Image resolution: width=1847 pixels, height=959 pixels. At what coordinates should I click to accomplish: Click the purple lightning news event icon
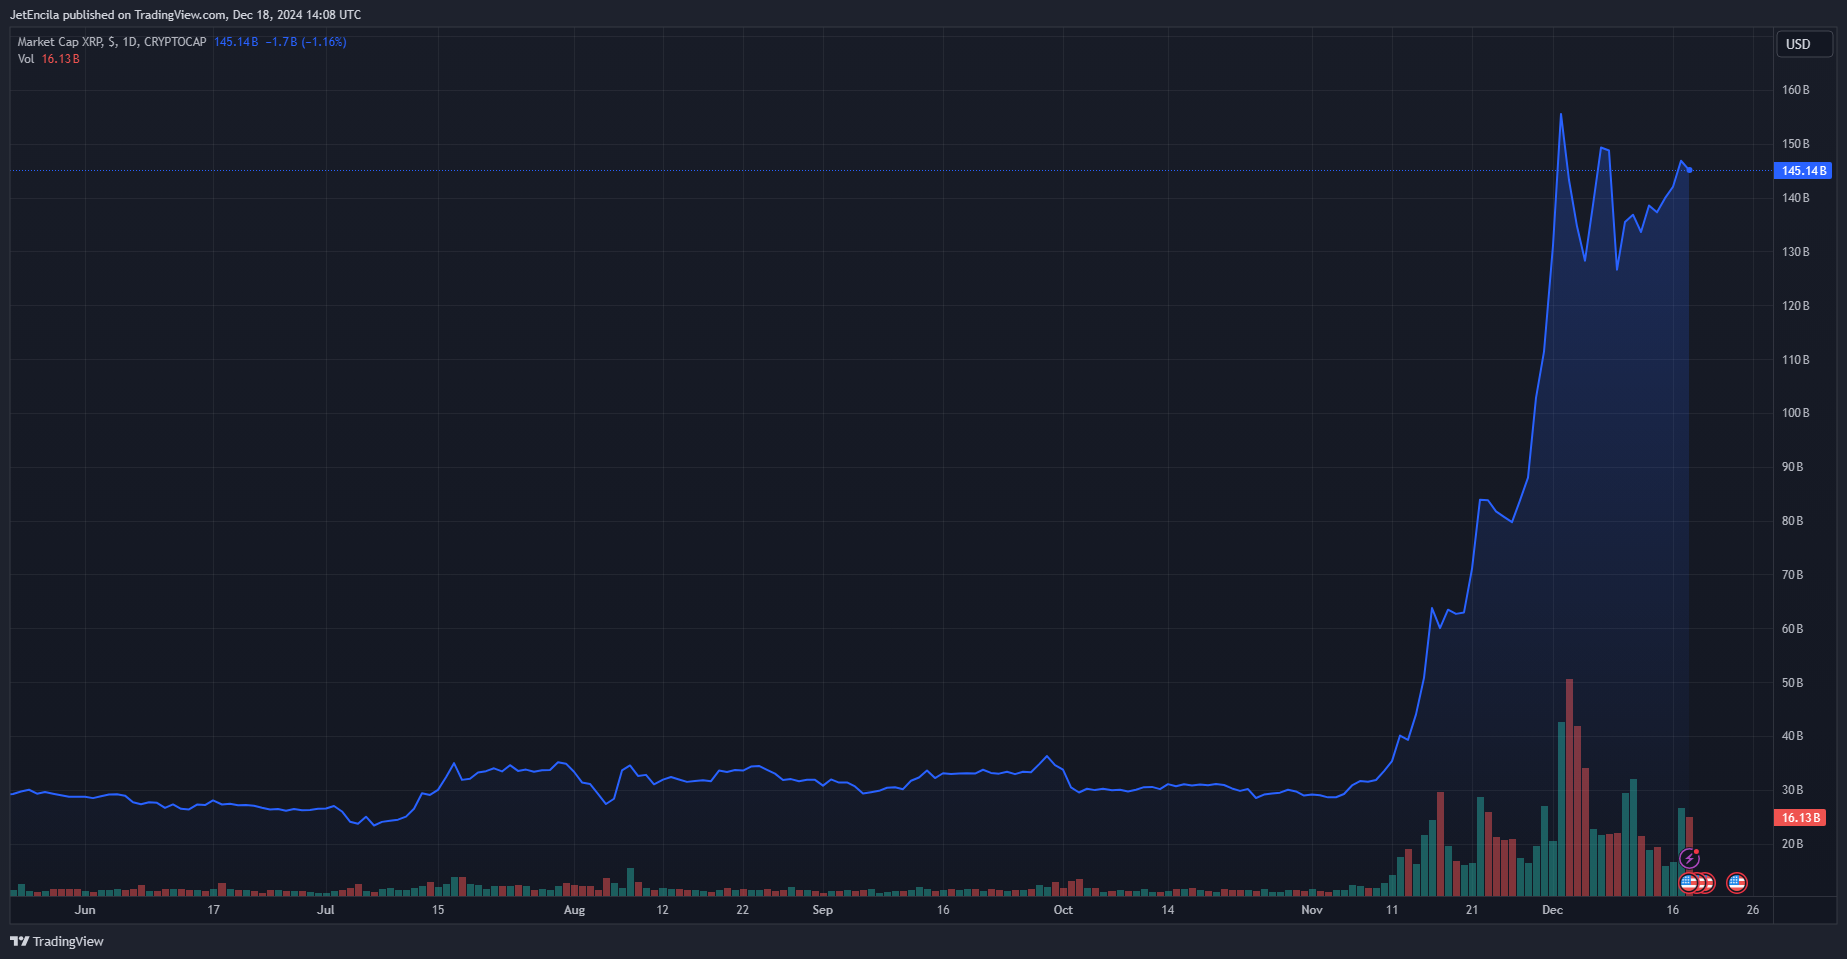[x=1689, y=859]
